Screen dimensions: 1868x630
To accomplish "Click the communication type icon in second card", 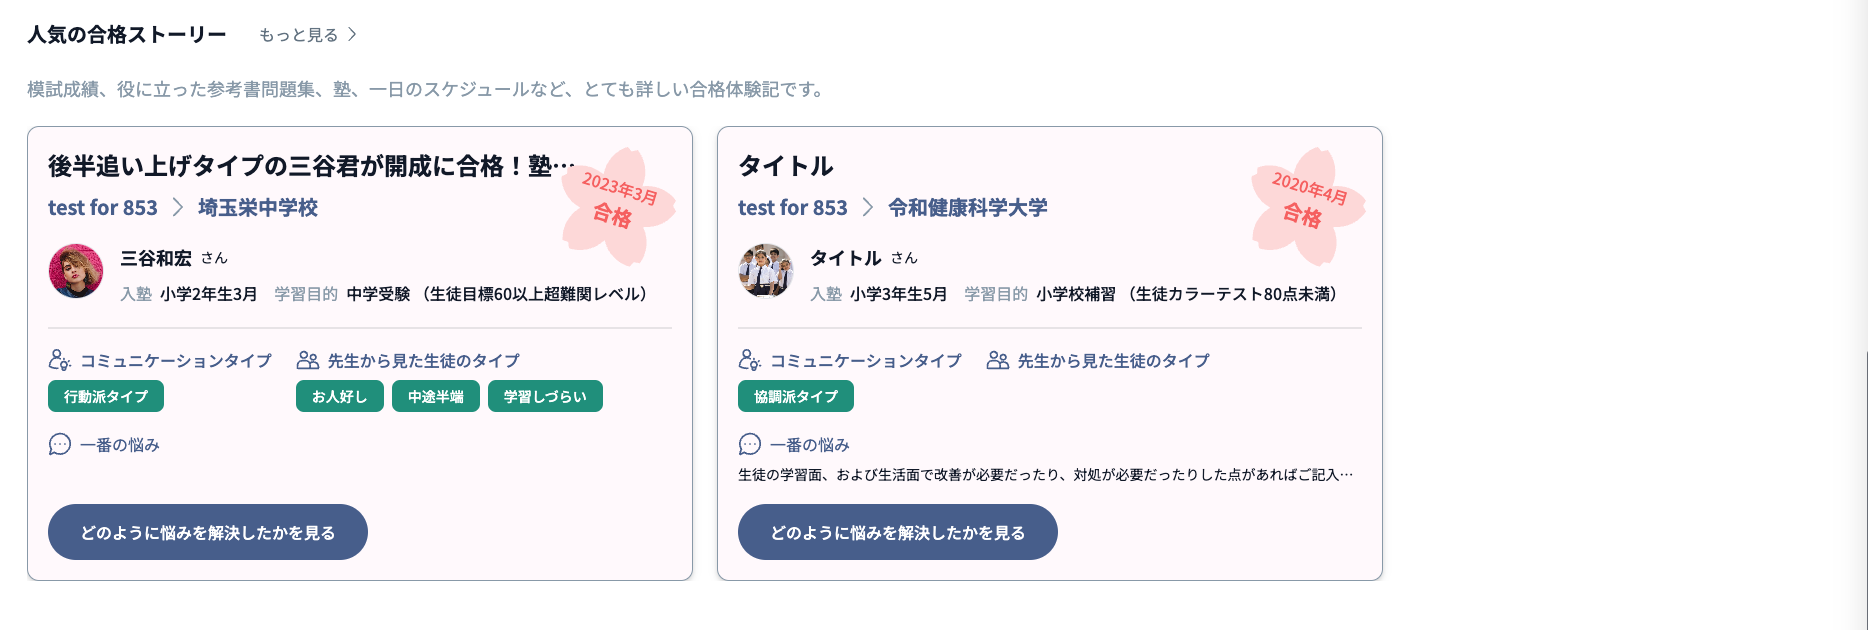I will pyautogui.click(x=749, y=360).
